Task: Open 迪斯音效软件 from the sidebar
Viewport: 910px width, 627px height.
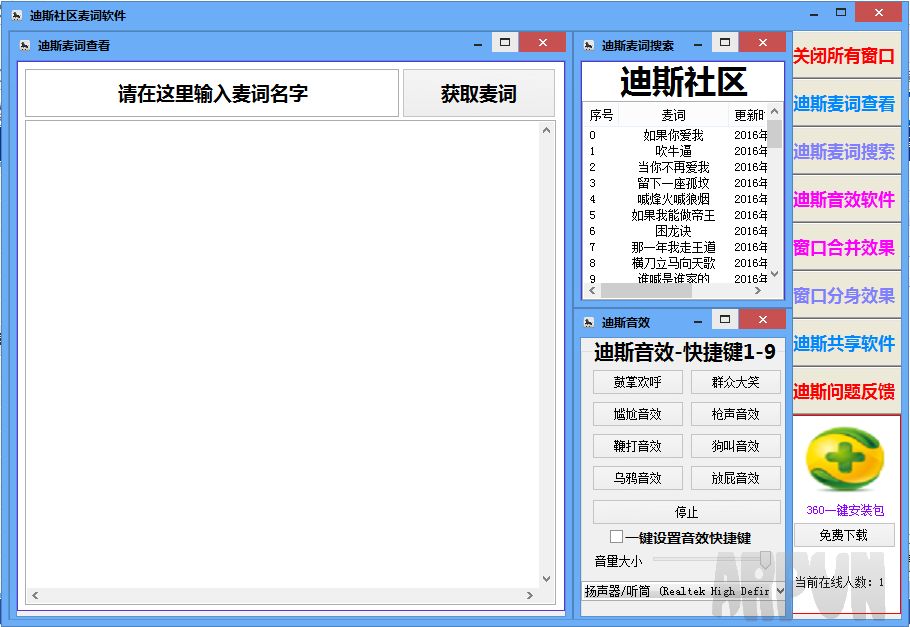Action: [846, 200]
